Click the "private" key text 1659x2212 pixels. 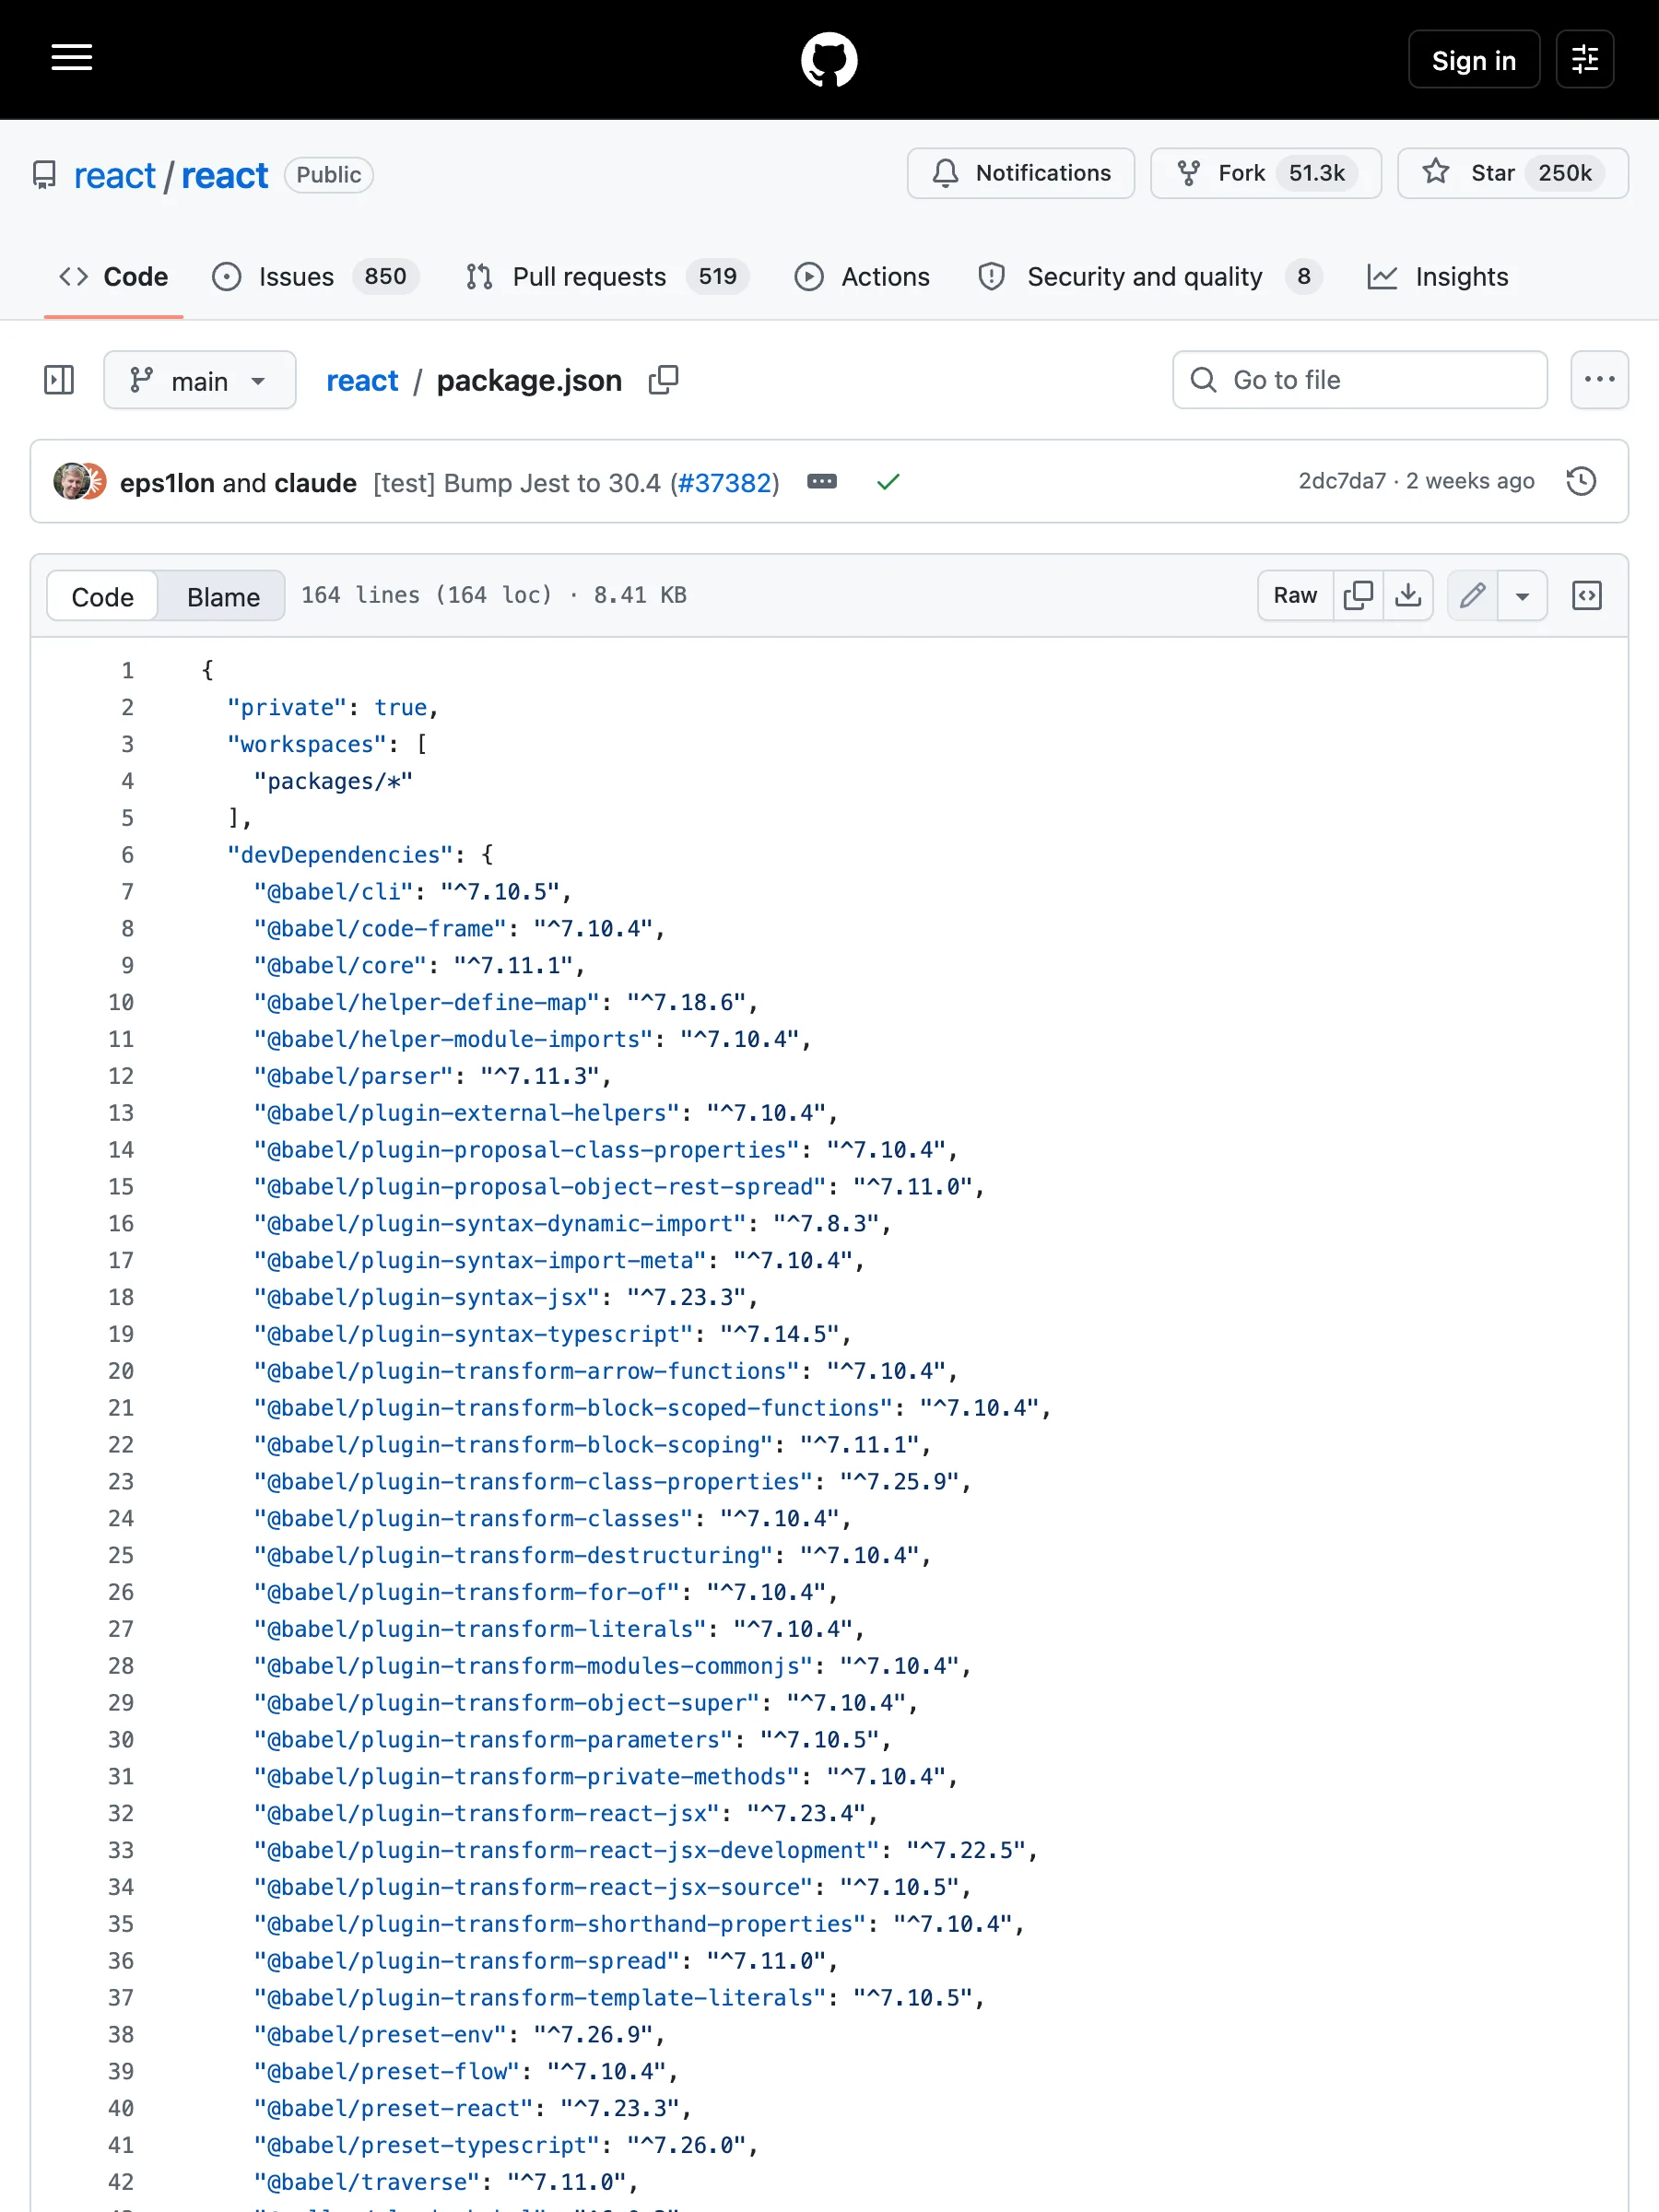coord(287,708)
